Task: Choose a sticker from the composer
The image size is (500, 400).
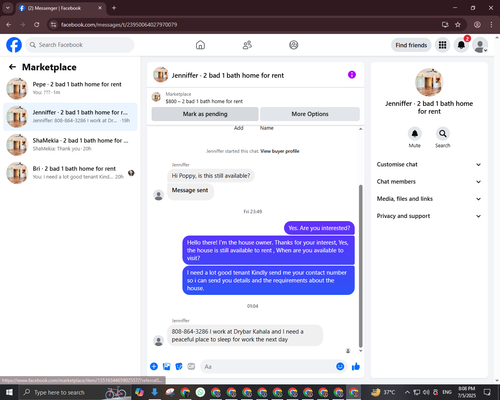Action: 179,367
